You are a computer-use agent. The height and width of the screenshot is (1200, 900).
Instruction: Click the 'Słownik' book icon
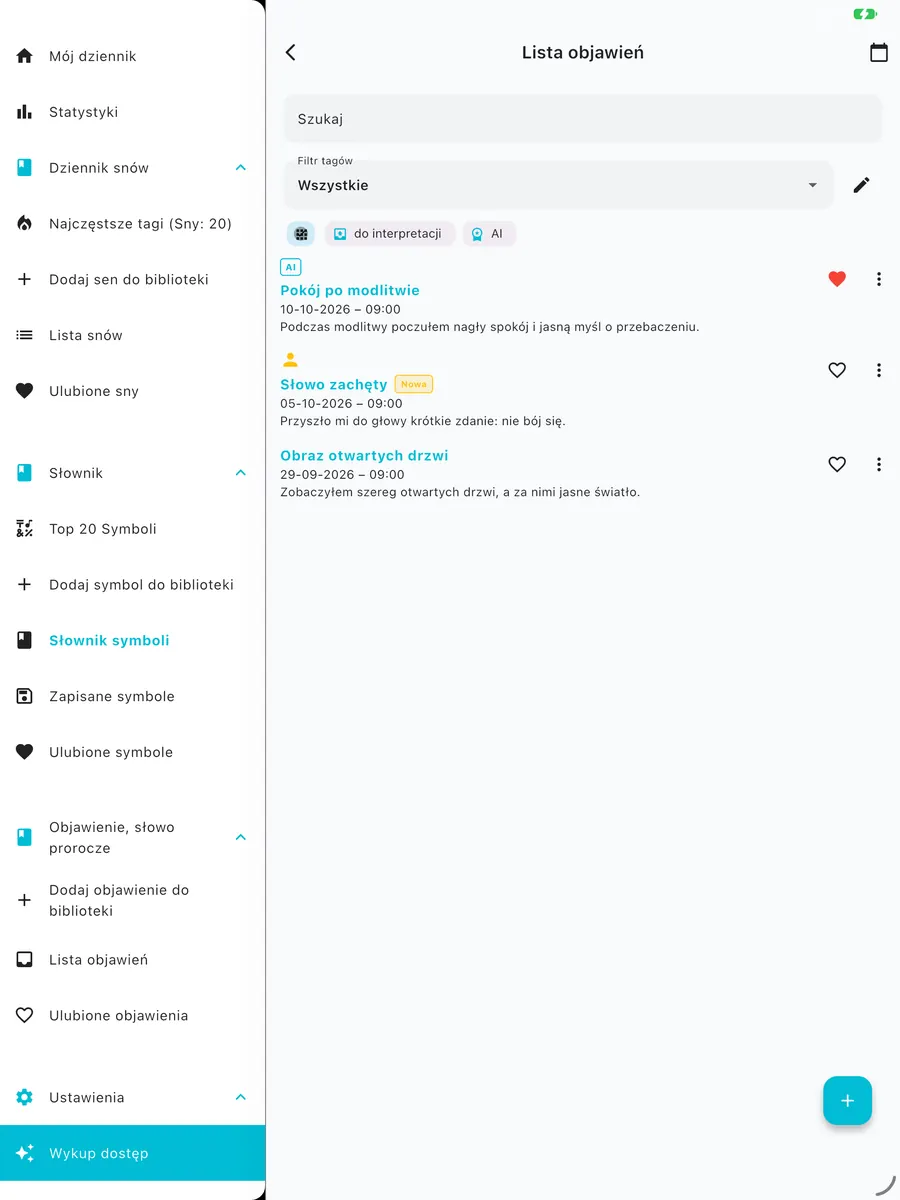25,473
